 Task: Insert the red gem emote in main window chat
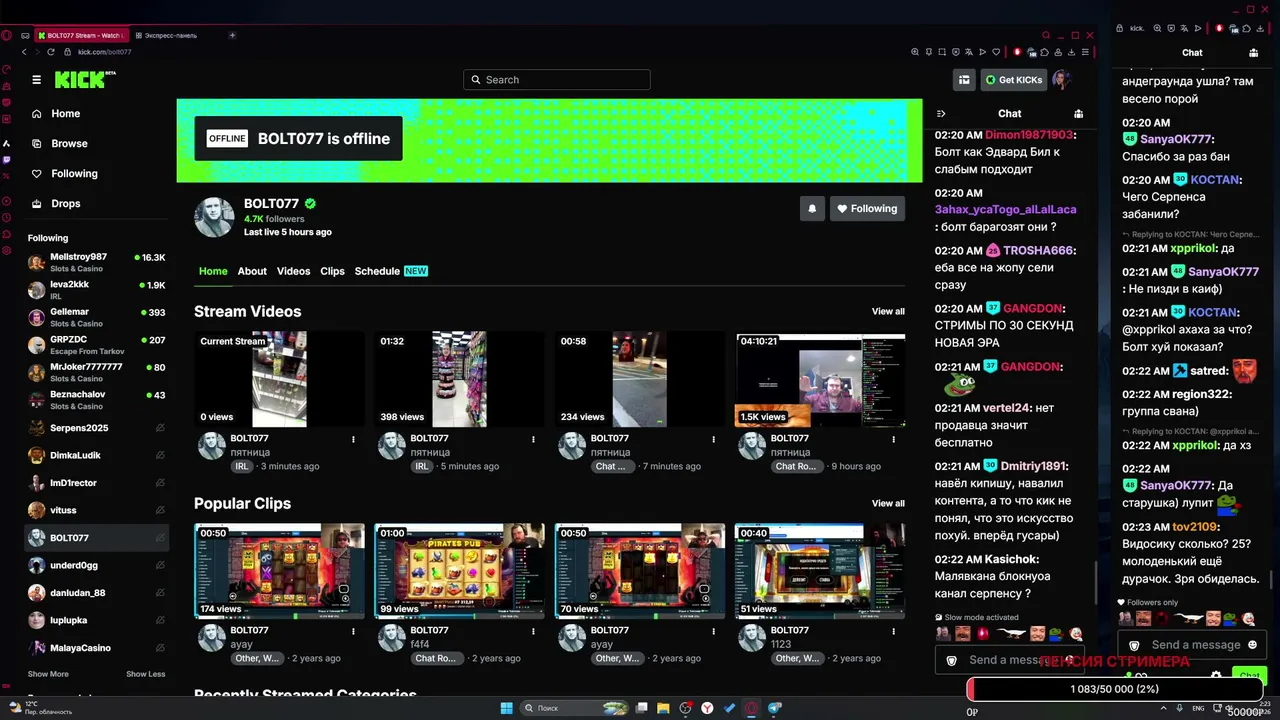[982, 633]
